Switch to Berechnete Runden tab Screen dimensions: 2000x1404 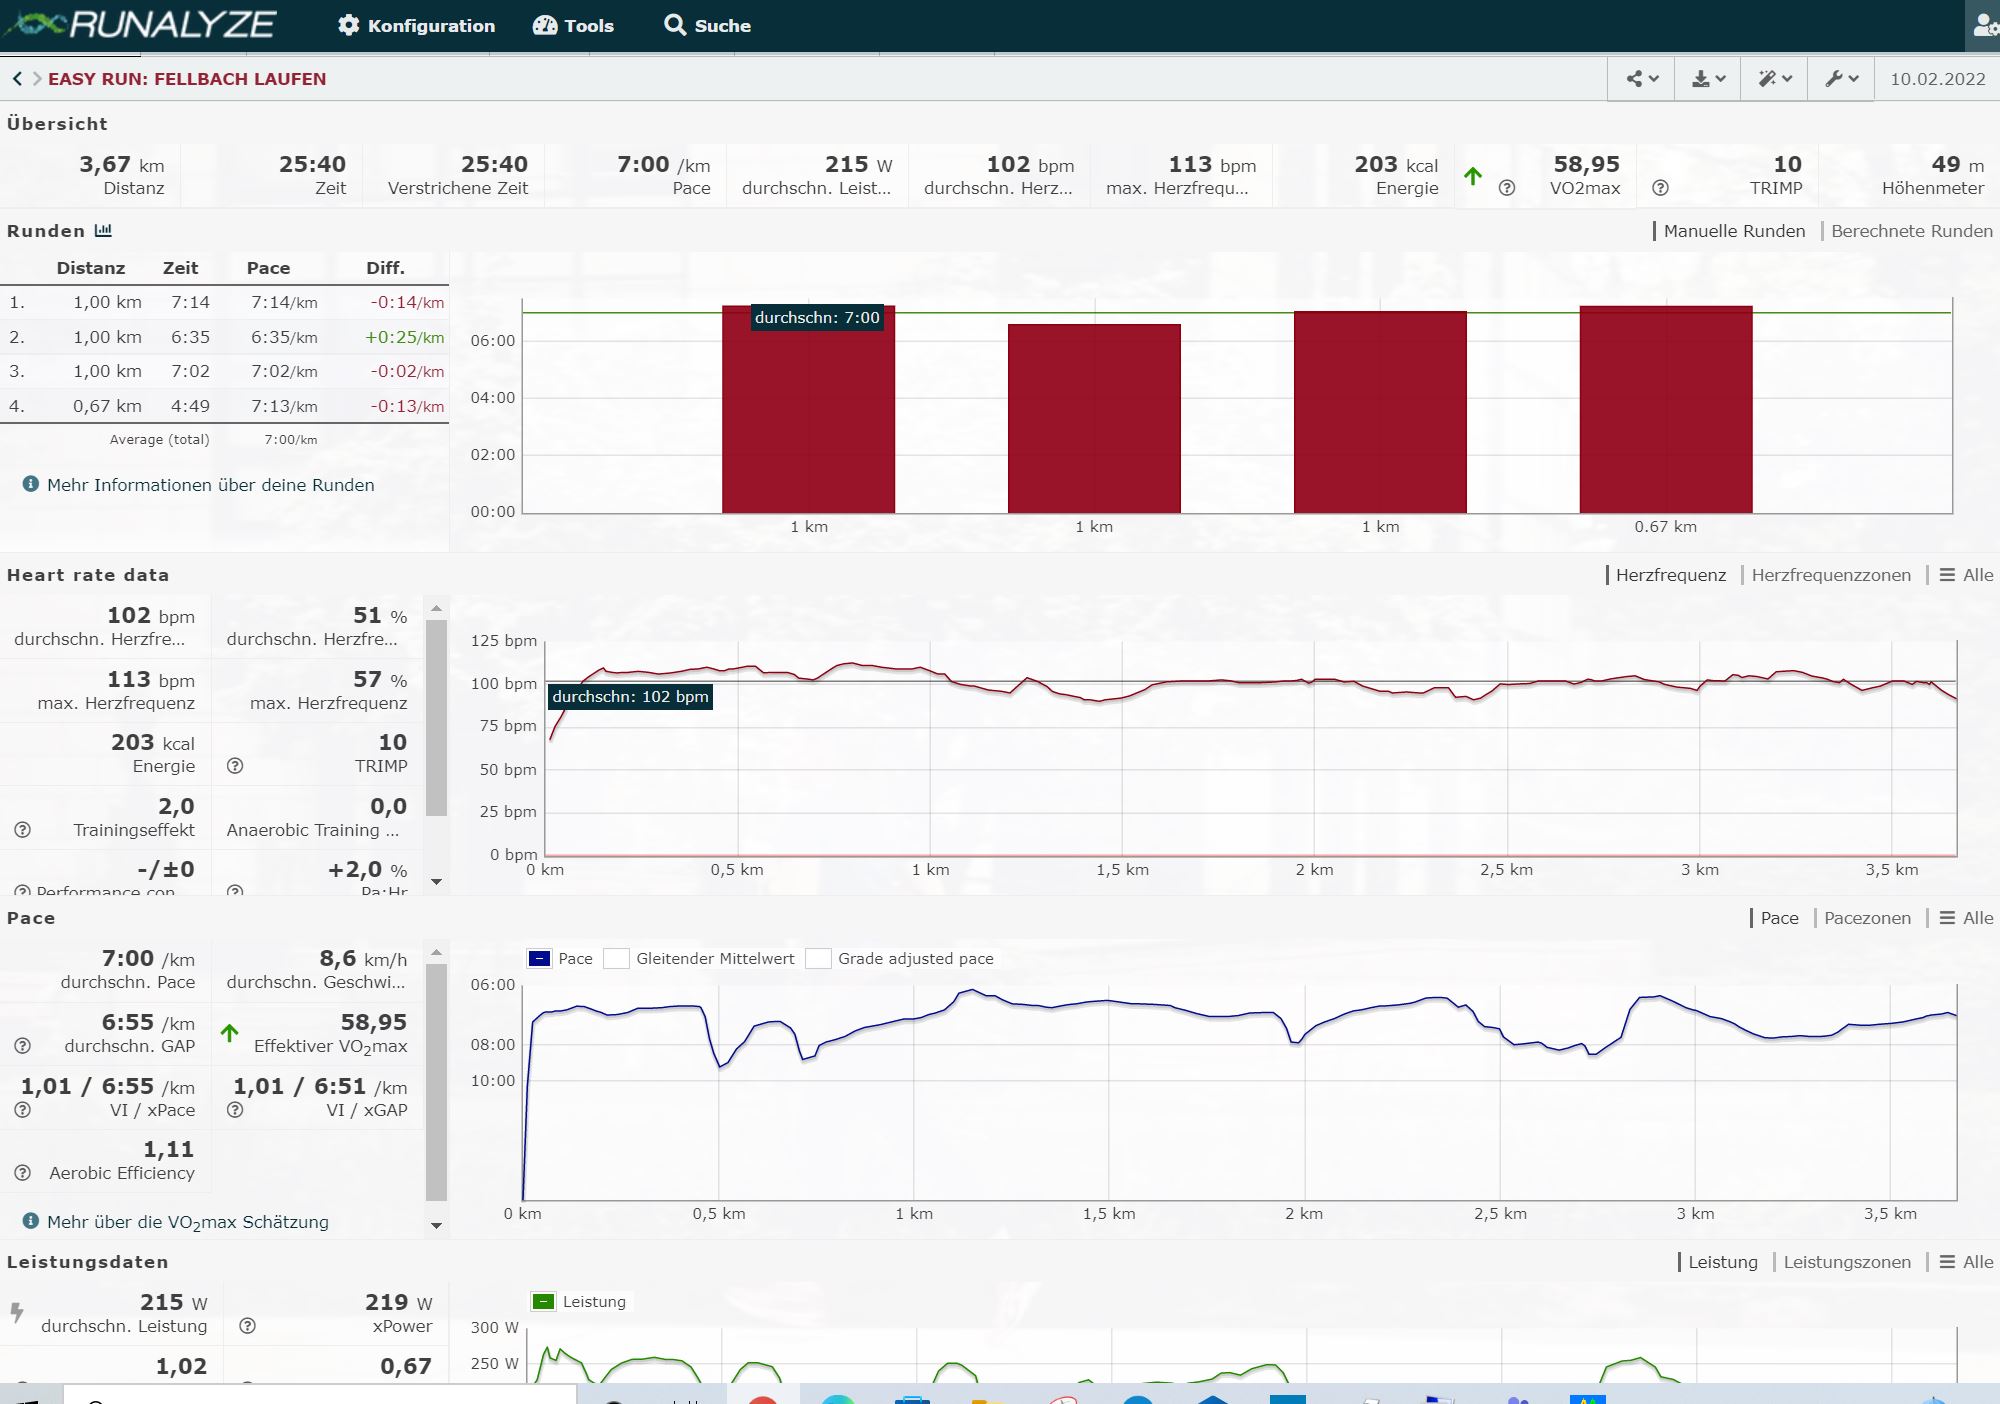pyautogui.click(x=1911, y=231)
